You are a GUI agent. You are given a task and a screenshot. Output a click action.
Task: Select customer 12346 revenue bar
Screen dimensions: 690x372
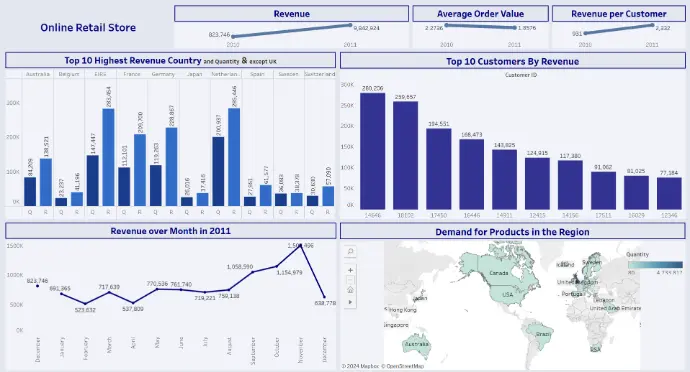click(x=669, y=193)
